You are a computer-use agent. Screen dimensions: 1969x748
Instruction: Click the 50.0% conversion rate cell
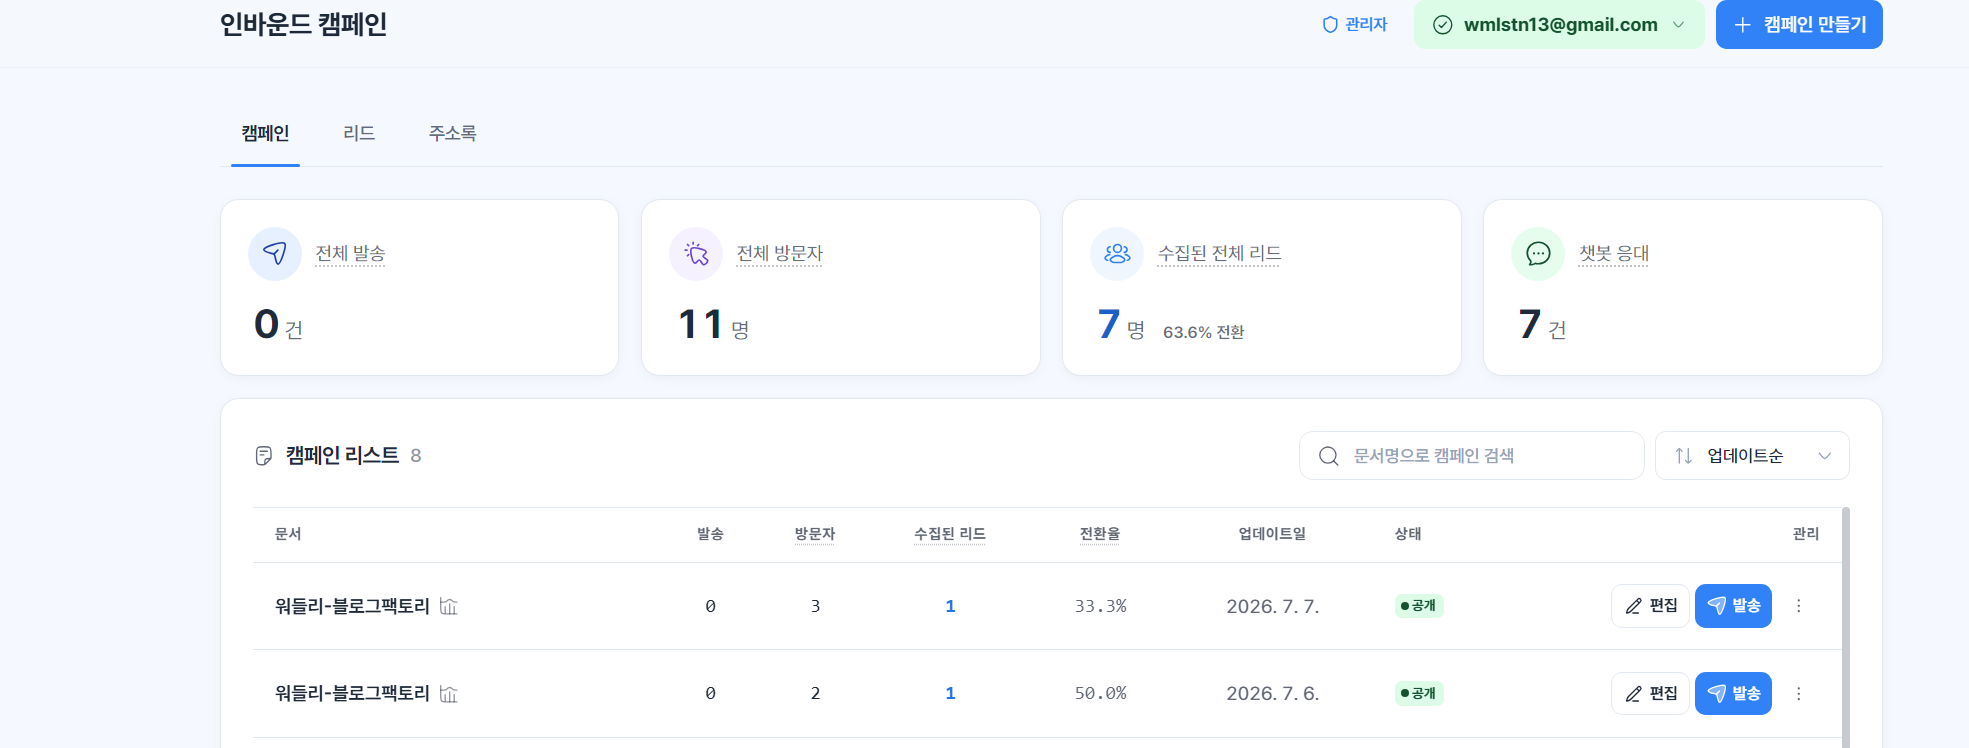click(x=1100, y=693)
